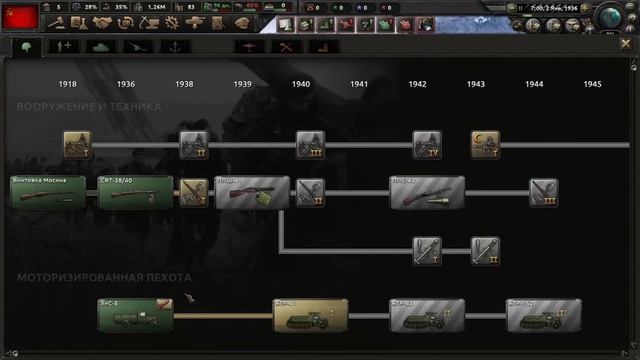Image resolution: width=640 pixels, height=360 pixels.
Task: Select Infantry Equipment IV 1942 tech
Action: [x=427, y=144]
